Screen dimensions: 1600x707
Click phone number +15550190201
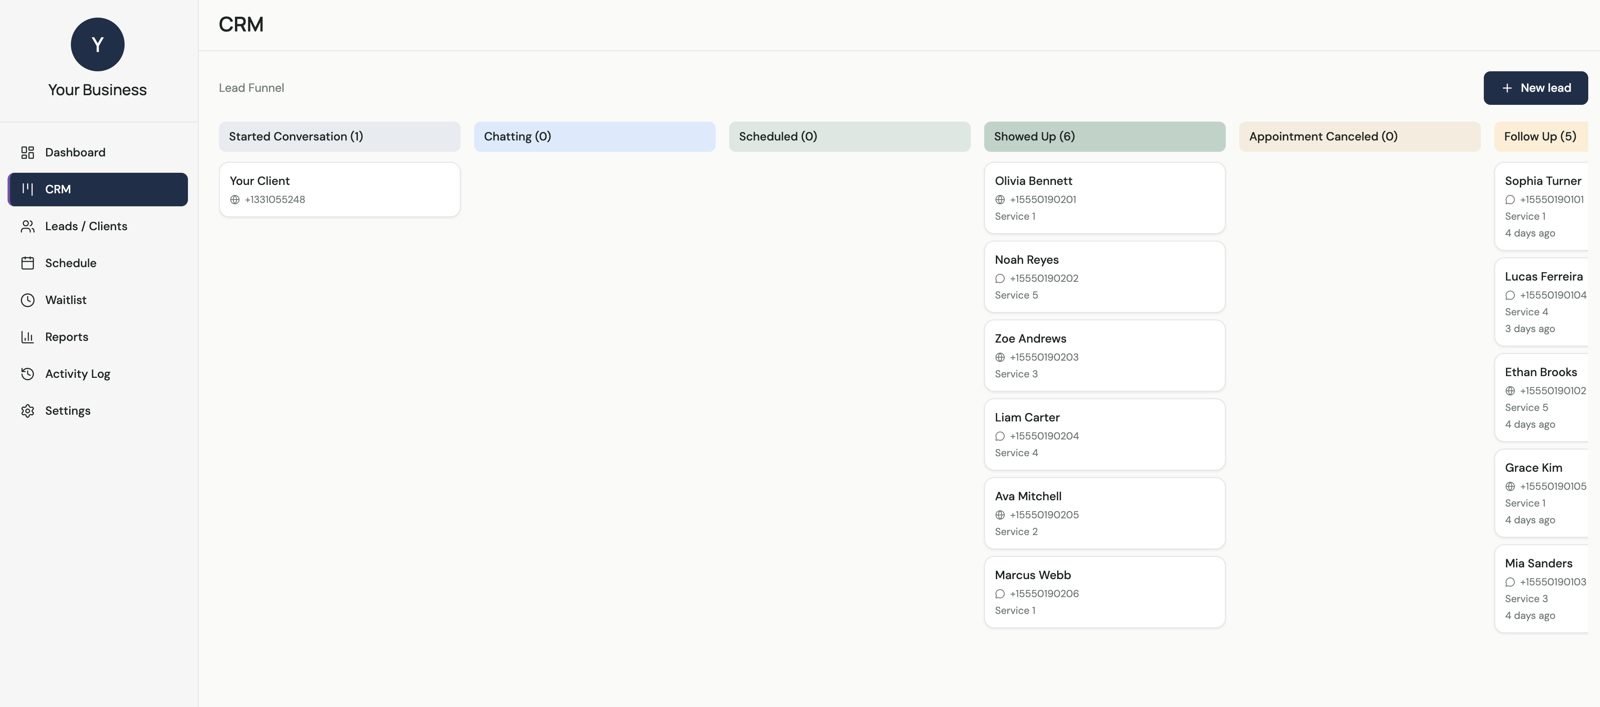click(x=1043, y=200)
